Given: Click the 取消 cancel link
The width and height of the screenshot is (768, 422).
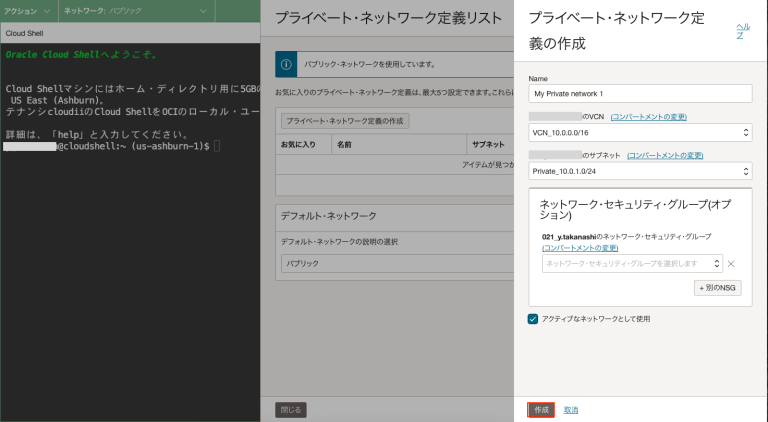Looking at the screenshot, I should point(570,410).
